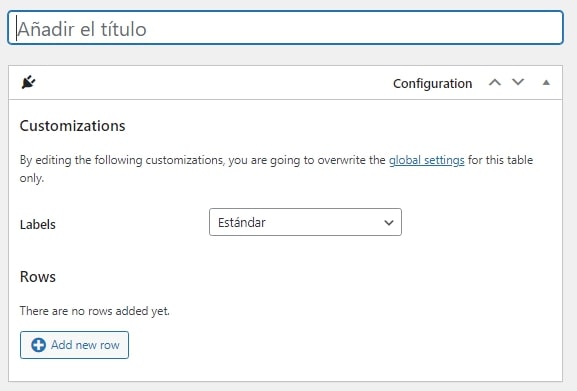Click the Configuration panel title text
577x391 pixels.
432,83
